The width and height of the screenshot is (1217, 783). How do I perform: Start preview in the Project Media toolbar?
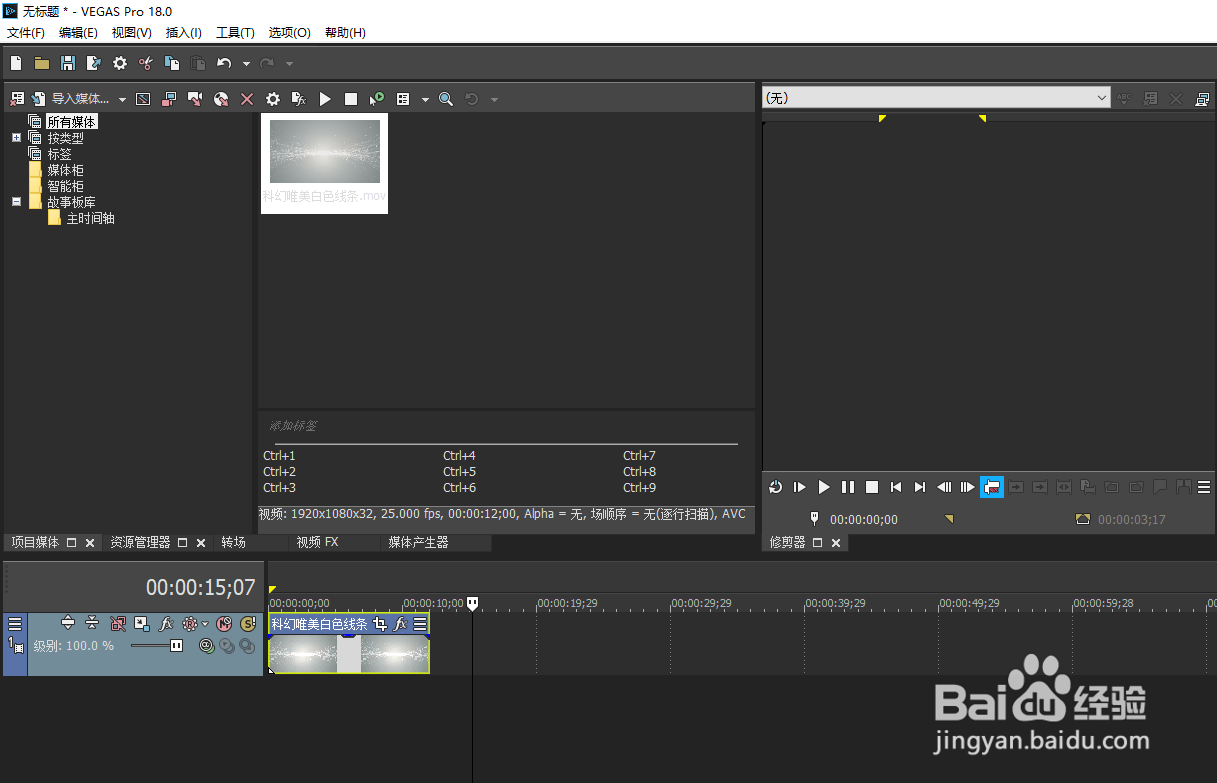coord(325,99)
